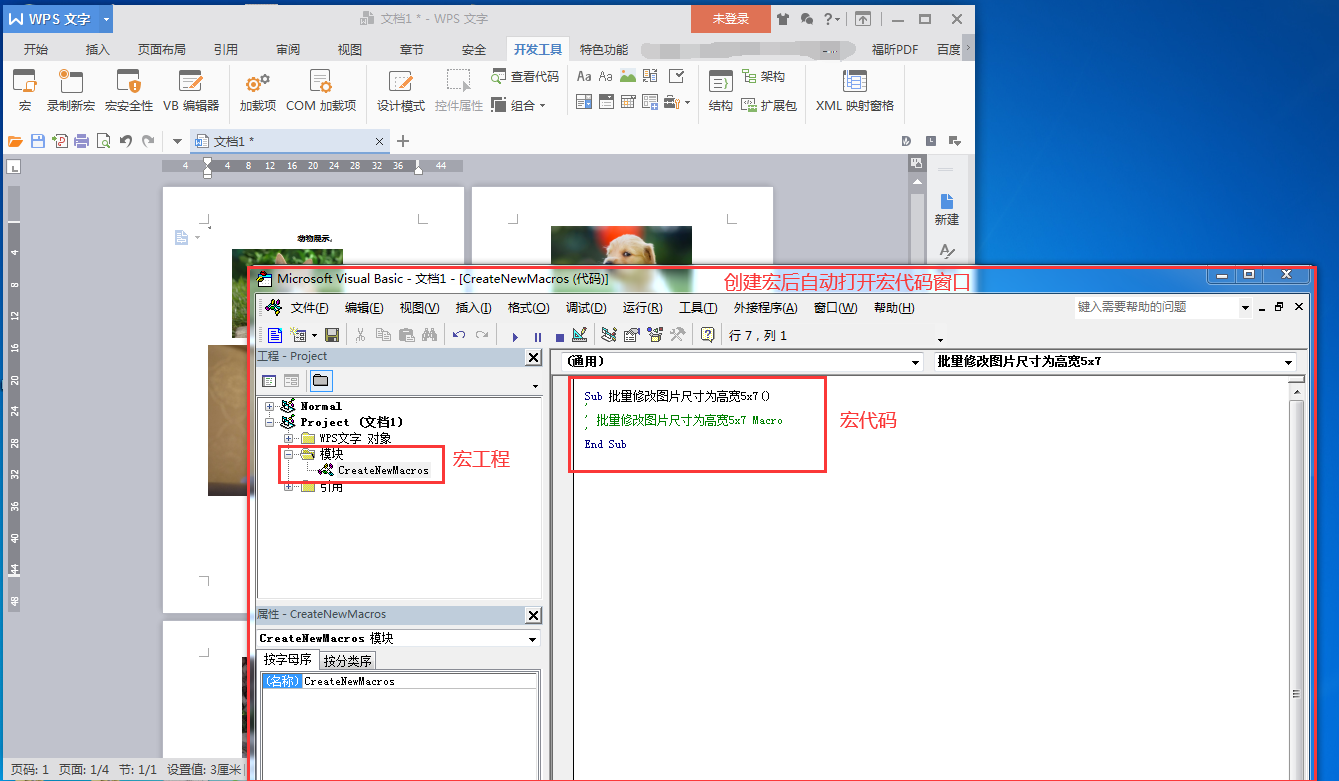Open Properties window icon in VBA toolbar

pyautogui.click(x=632, y=335)
